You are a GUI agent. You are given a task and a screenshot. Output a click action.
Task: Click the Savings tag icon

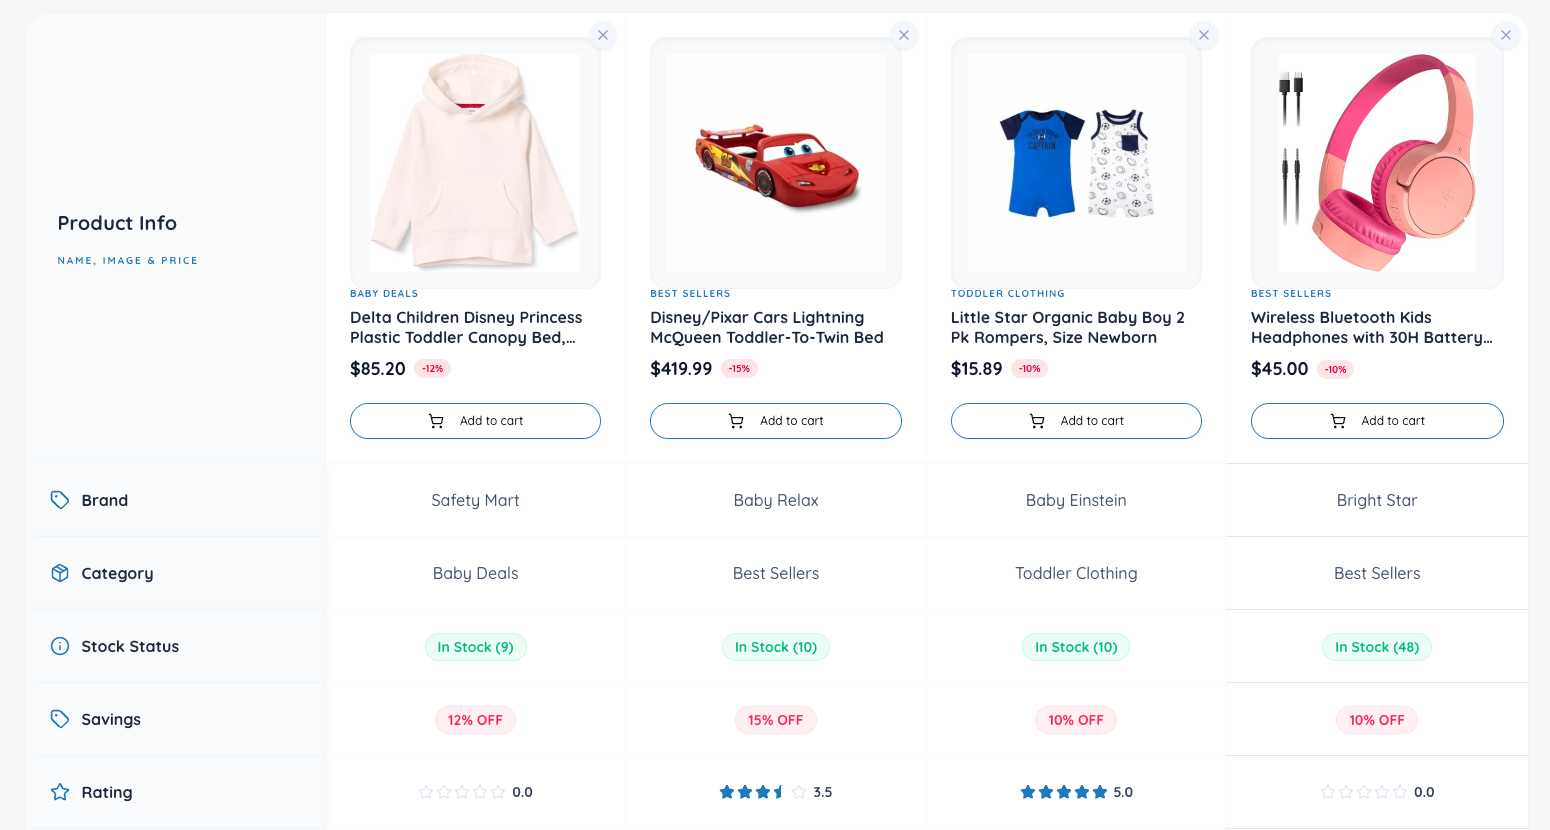pos(60,718)
